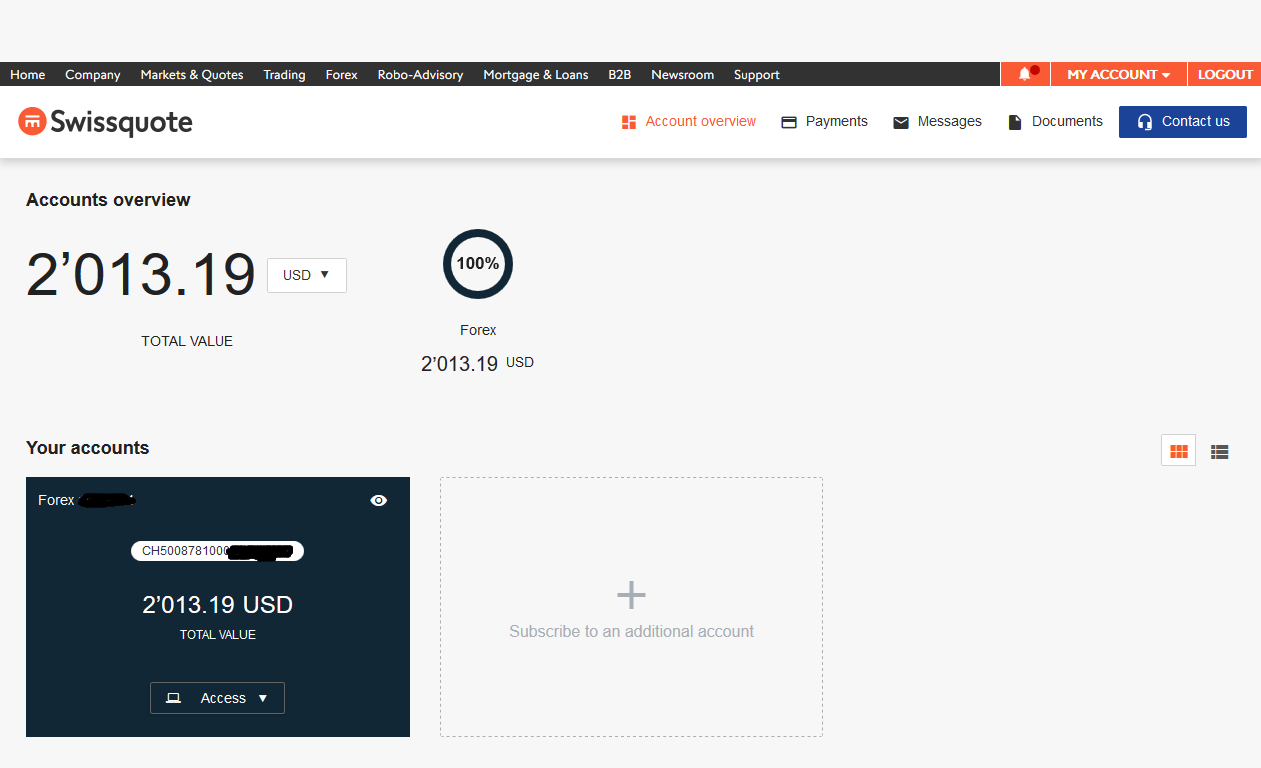The height and width of the screenshot is (768, 1261).
Task: Switch accounts to grid view
Action: 1178,450
